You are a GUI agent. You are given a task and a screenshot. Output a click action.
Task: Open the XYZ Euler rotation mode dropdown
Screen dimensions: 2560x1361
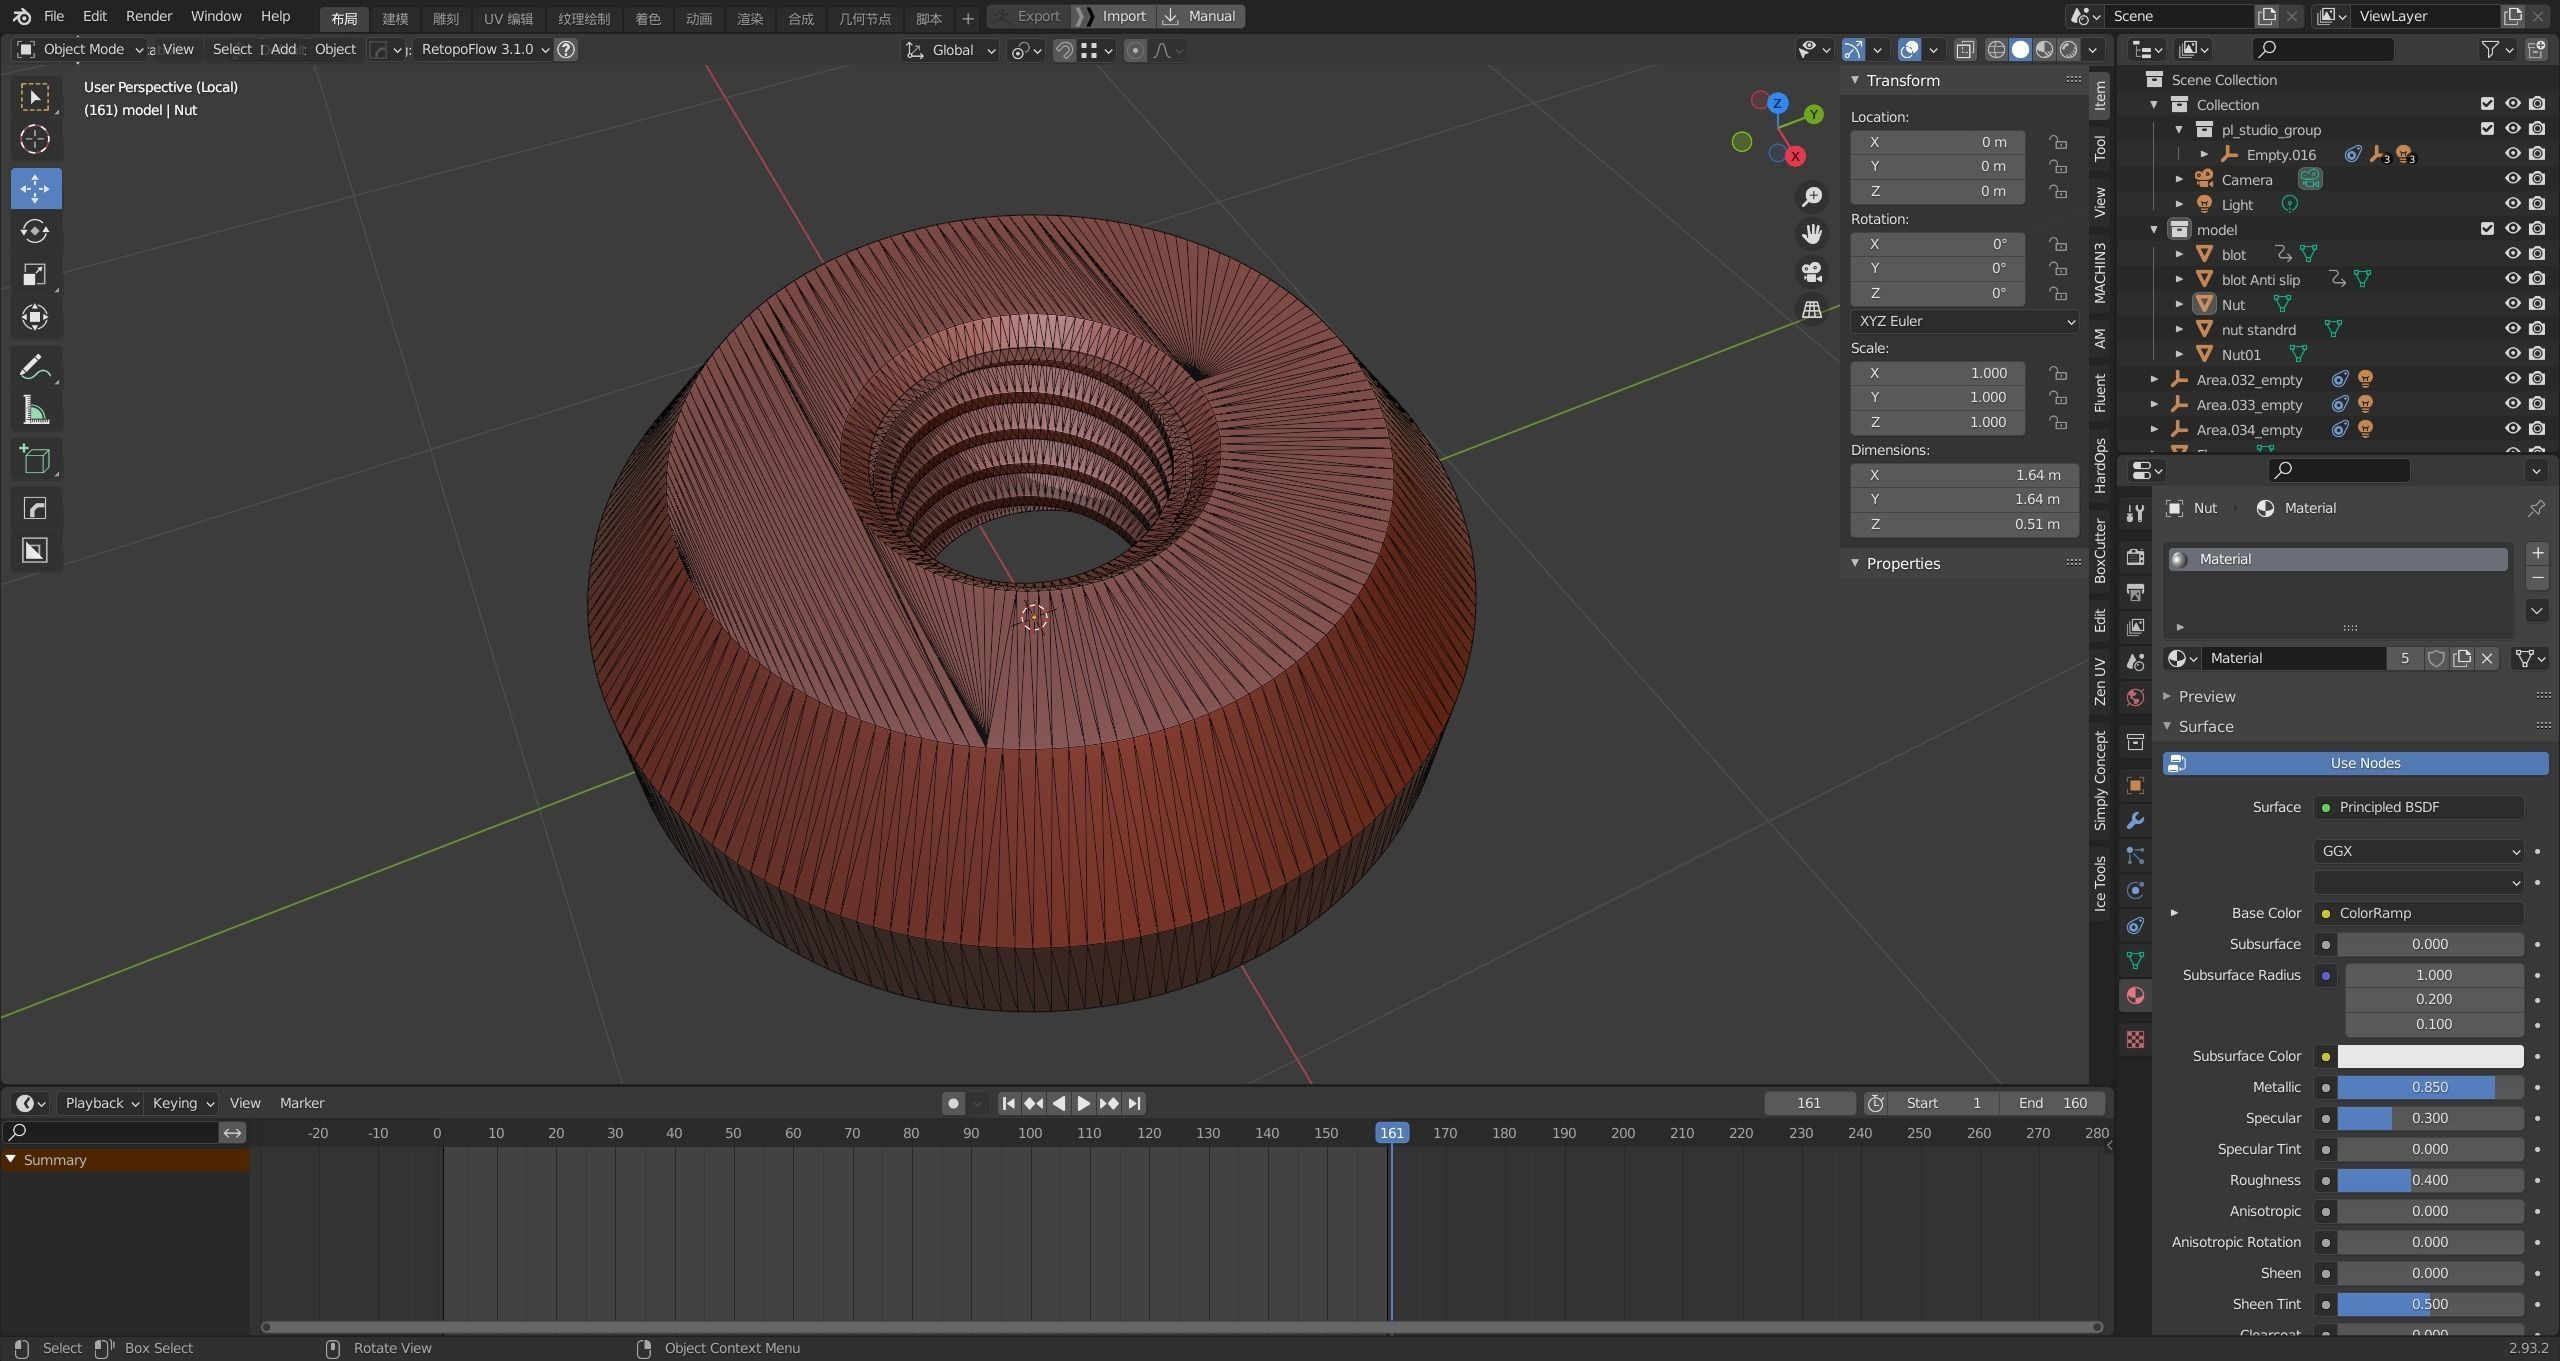1963,321
